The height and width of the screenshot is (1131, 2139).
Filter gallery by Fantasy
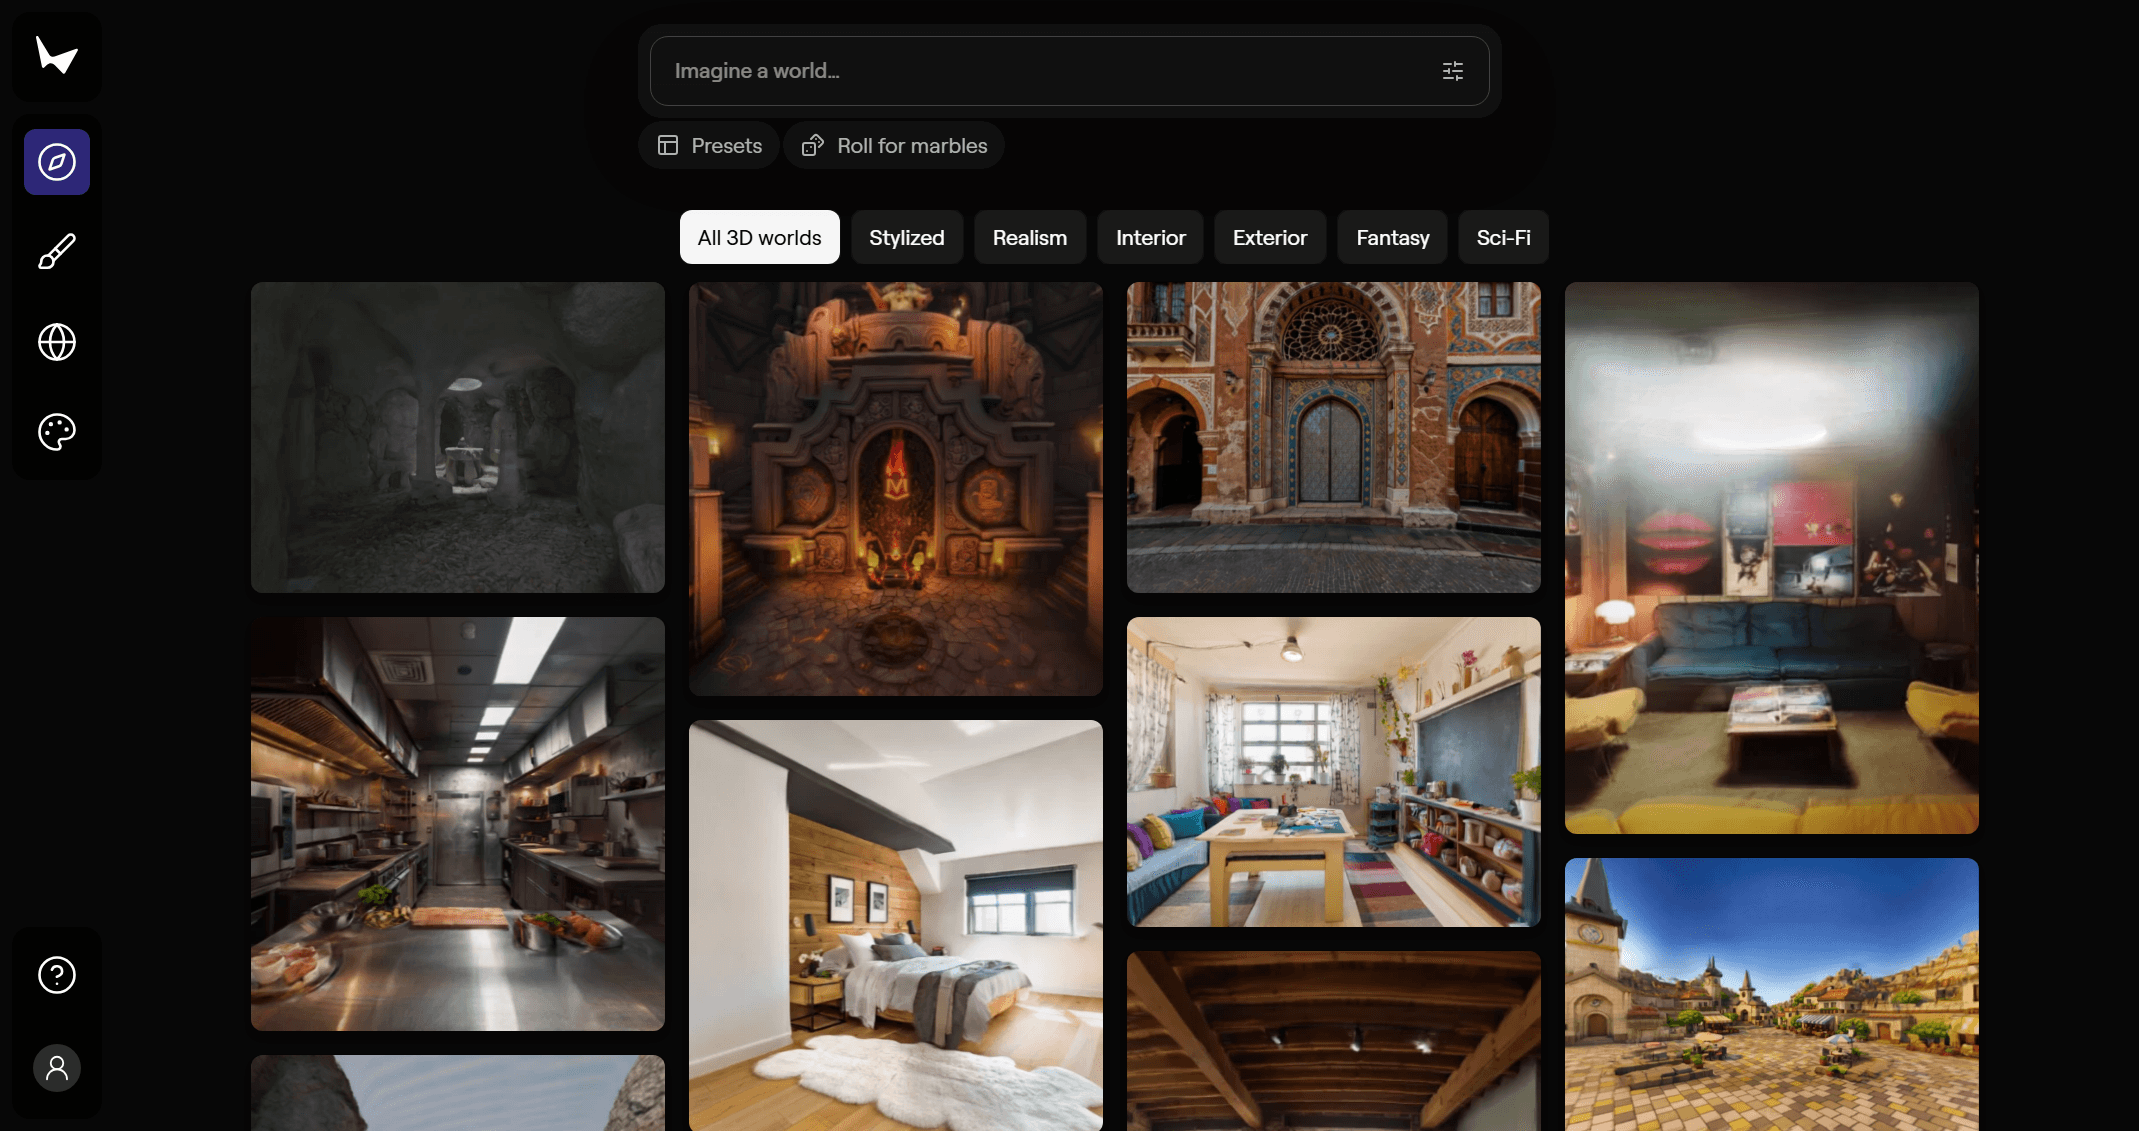point(1392,238)
